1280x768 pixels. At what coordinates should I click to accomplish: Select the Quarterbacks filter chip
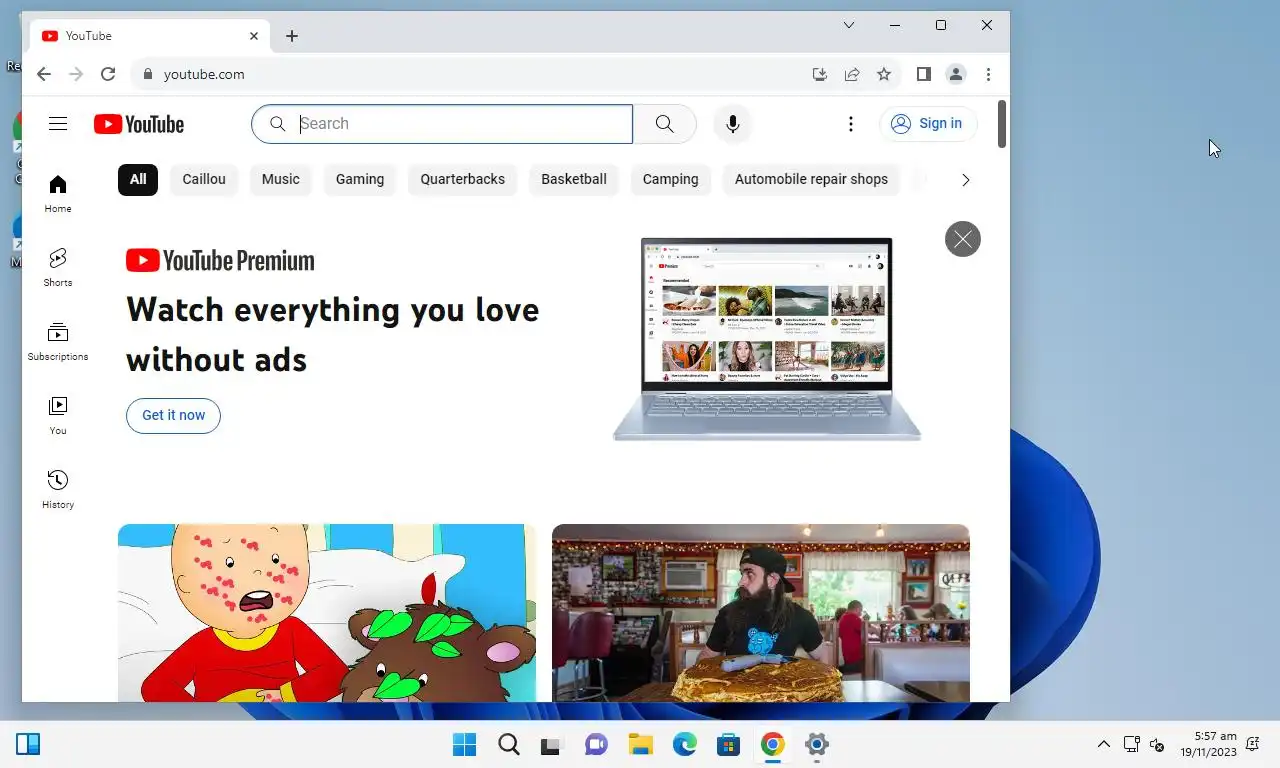[463, 179]
